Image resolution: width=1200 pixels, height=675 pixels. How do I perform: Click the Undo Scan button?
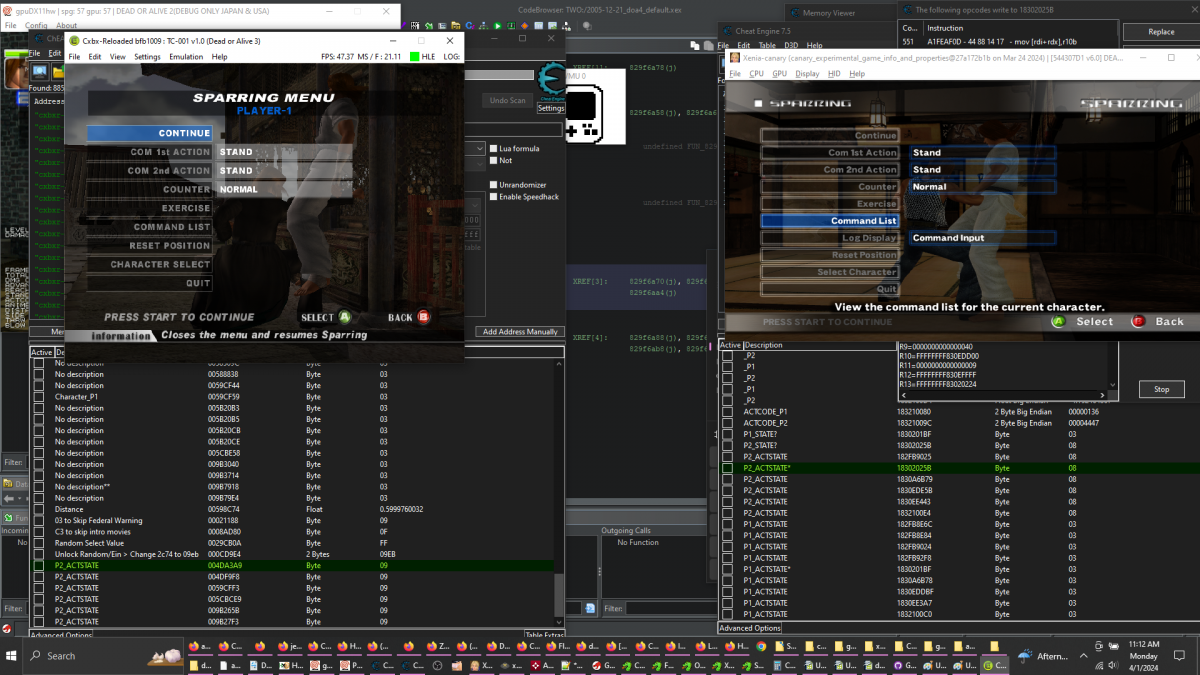508,101
